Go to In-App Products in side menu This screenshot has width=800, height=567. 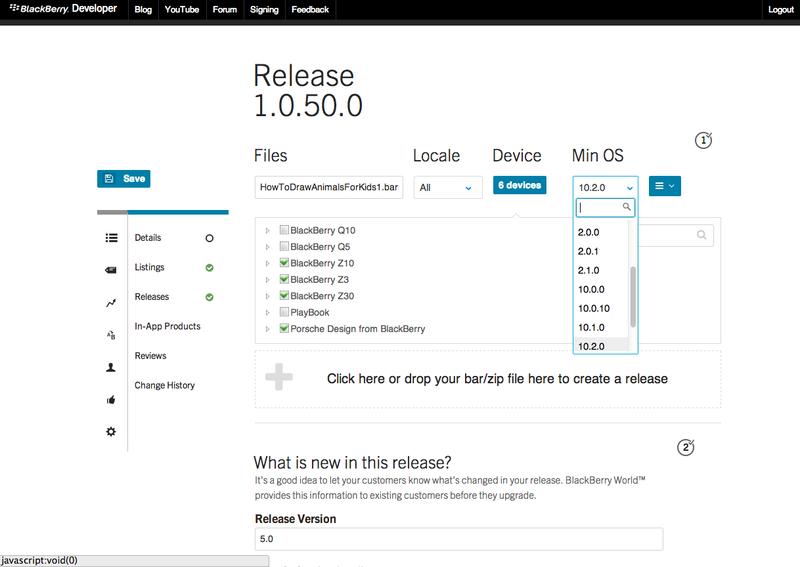click(x=167, y=326)
